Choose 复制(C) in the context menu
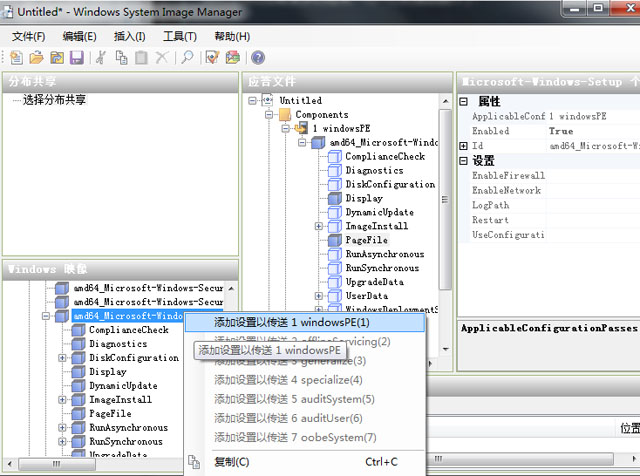Viewport: 640px width, 476px height. click(304, 462)
